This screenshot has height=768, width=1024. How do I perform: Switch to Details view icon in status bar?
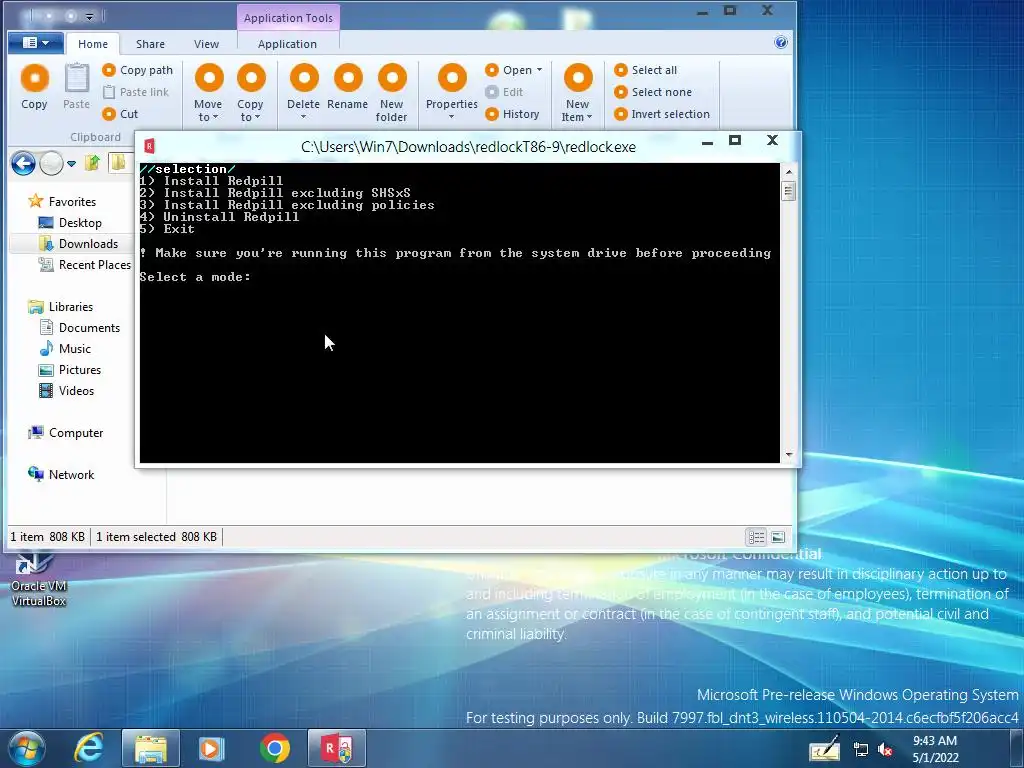pos(756,537)
